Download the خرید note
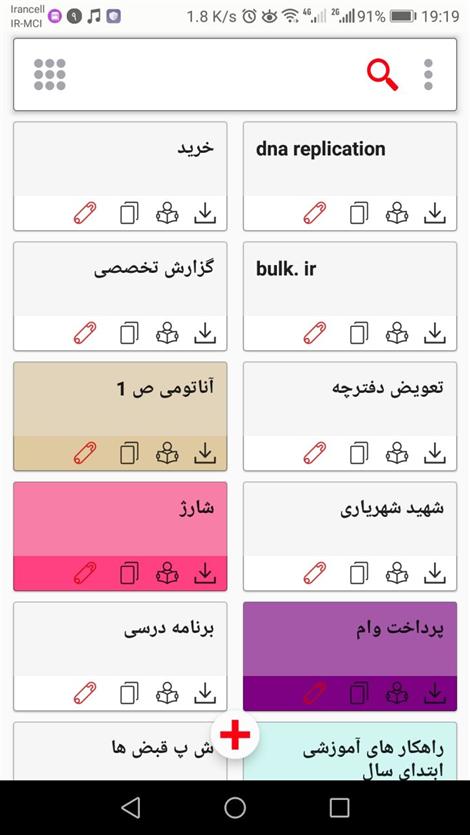This screenshot has width=470, height=835. pyautogui.click(x=205, y=213)
